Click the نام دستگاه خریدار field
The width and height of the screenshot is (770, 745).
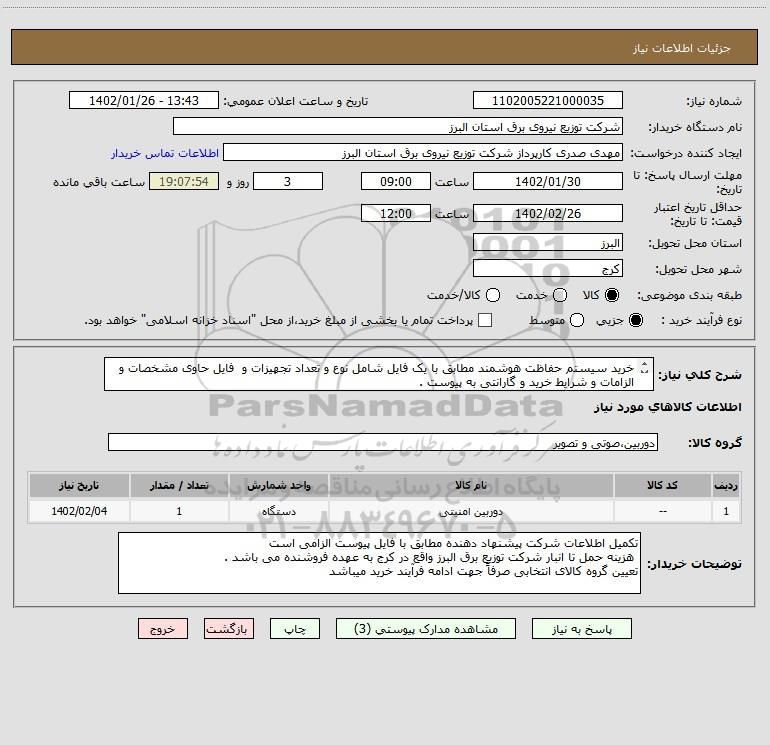click(398, 127)
